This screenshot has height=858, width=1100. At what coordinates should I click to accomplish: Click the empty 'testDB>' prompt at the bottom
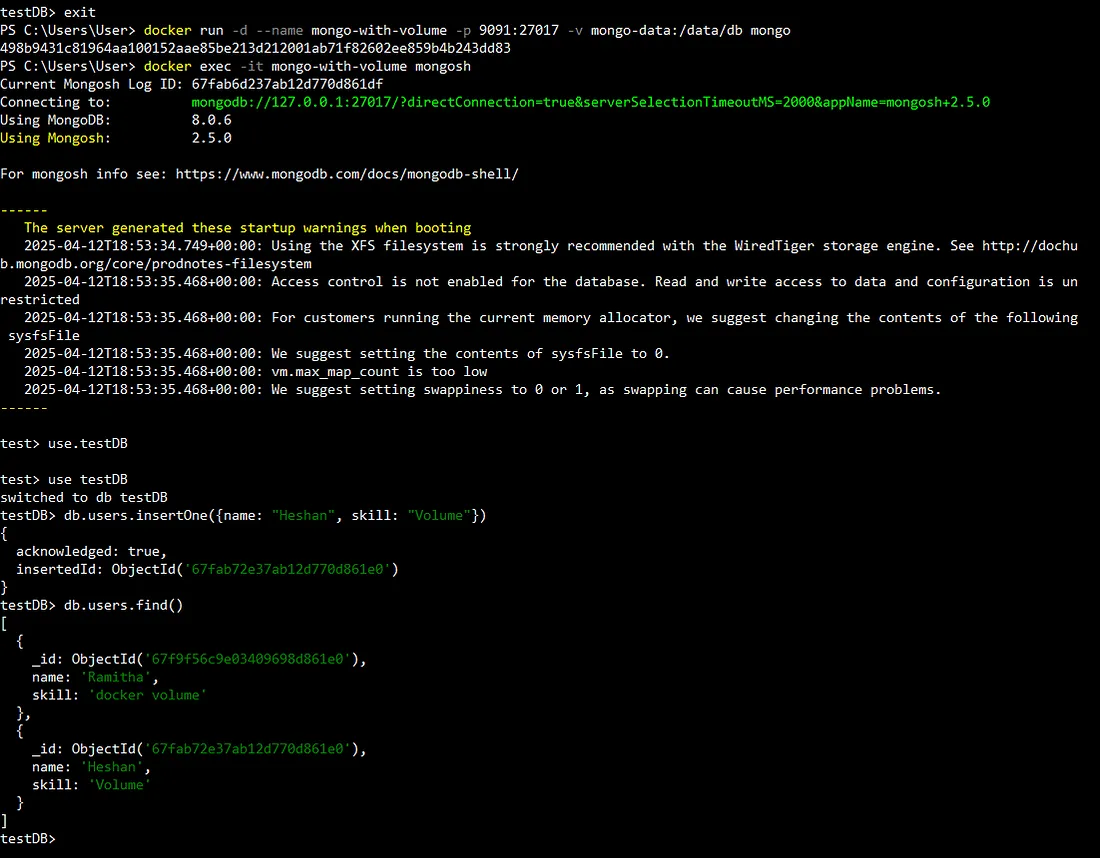point(28,838)
